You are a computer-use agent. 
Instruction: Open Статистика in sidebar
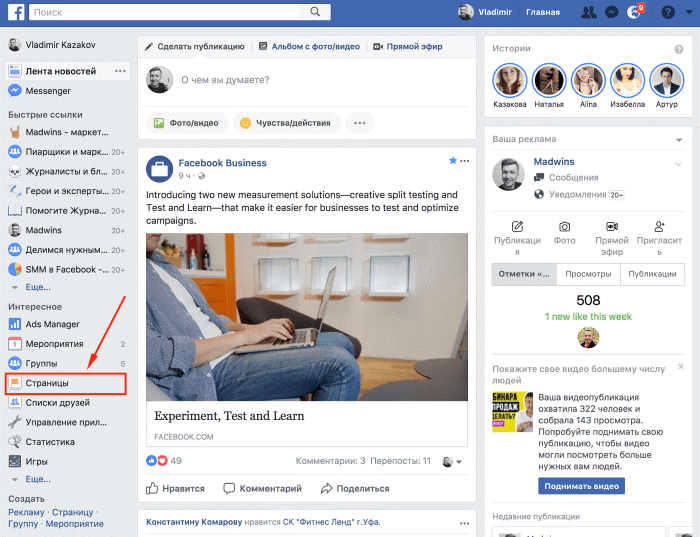point(42,442)
